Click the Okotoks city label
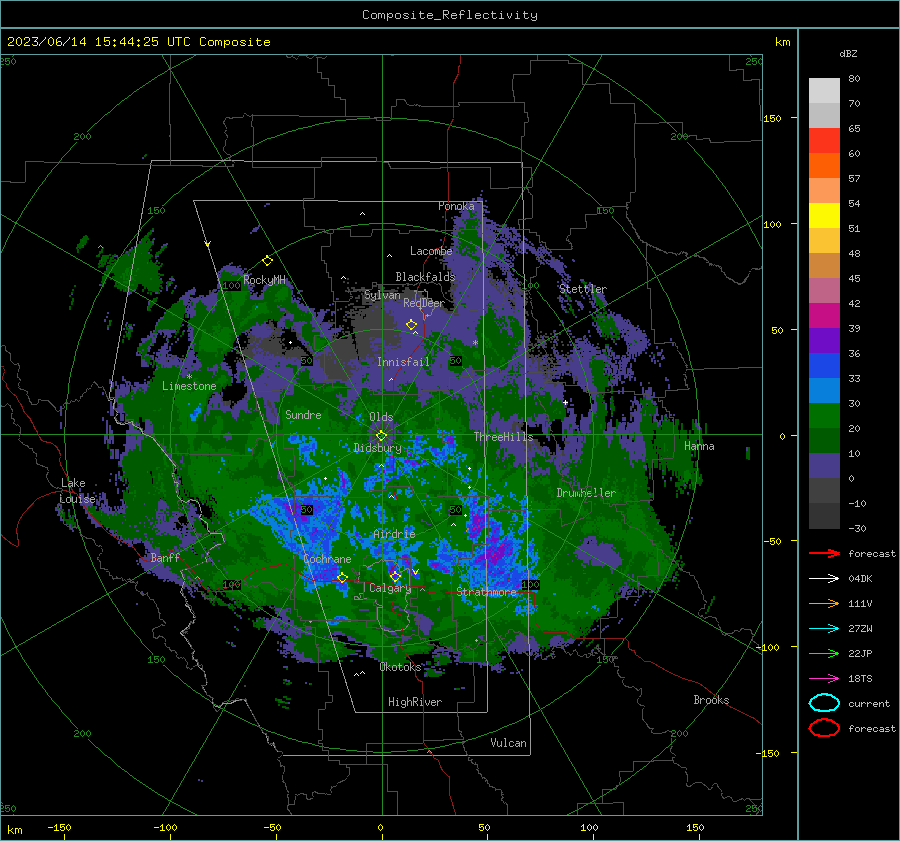This screenshot has height=841, width=900. coord(400,667)
